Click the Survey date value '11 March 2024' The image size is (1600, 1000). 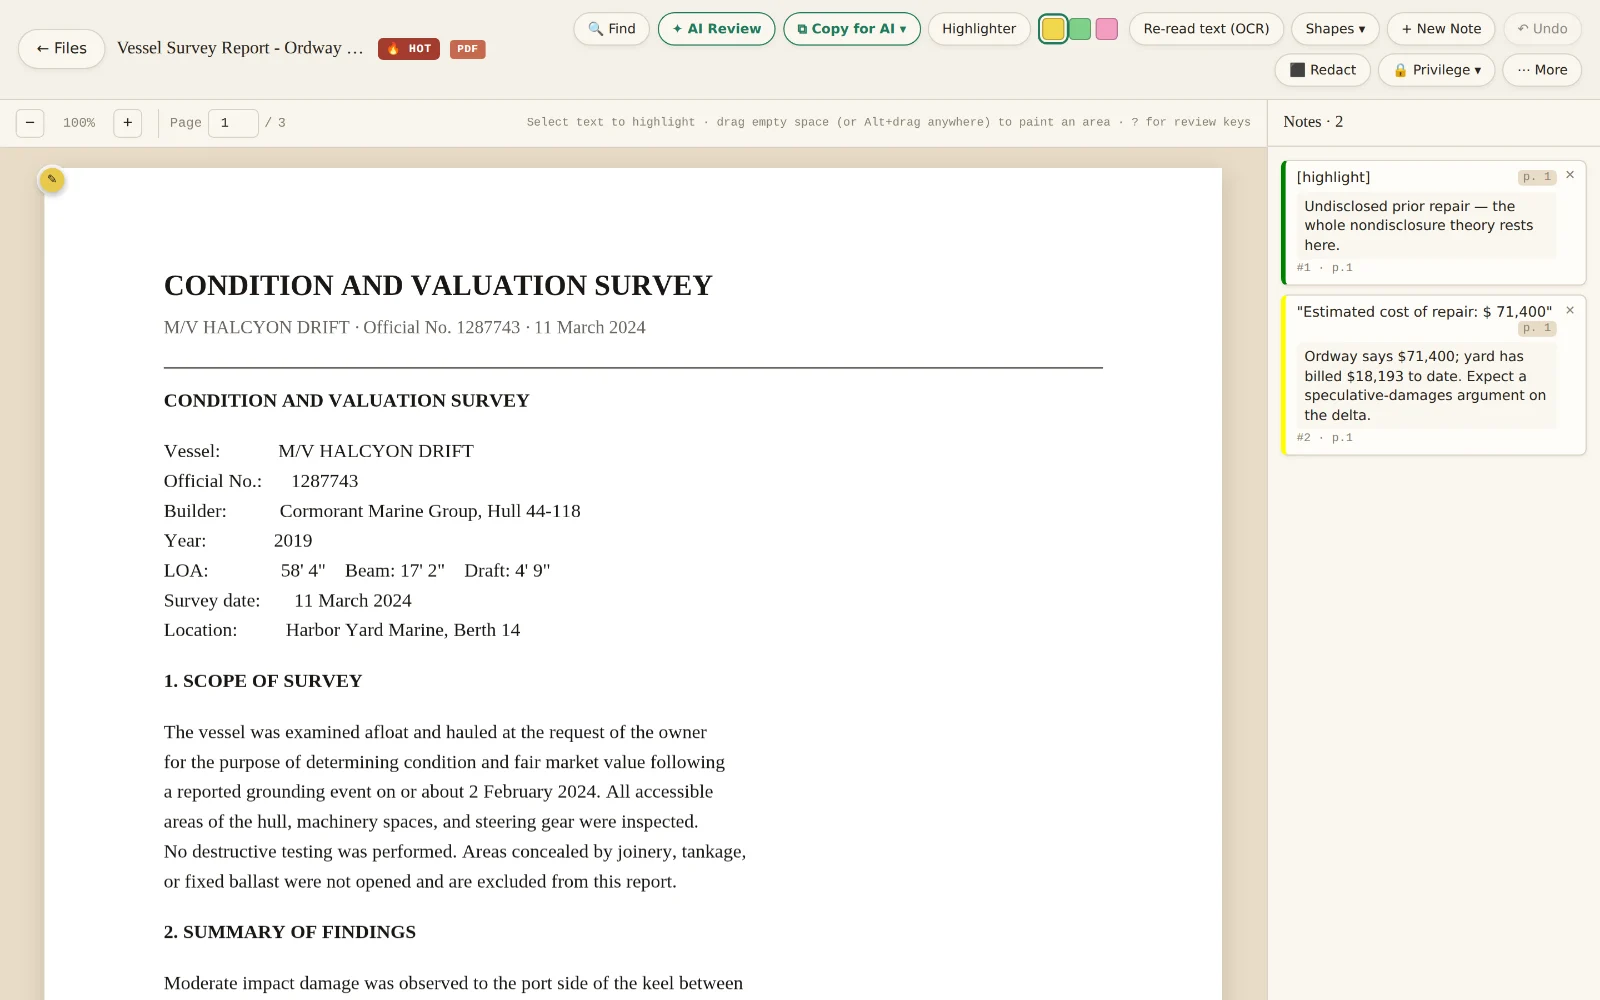coord(353,601)
